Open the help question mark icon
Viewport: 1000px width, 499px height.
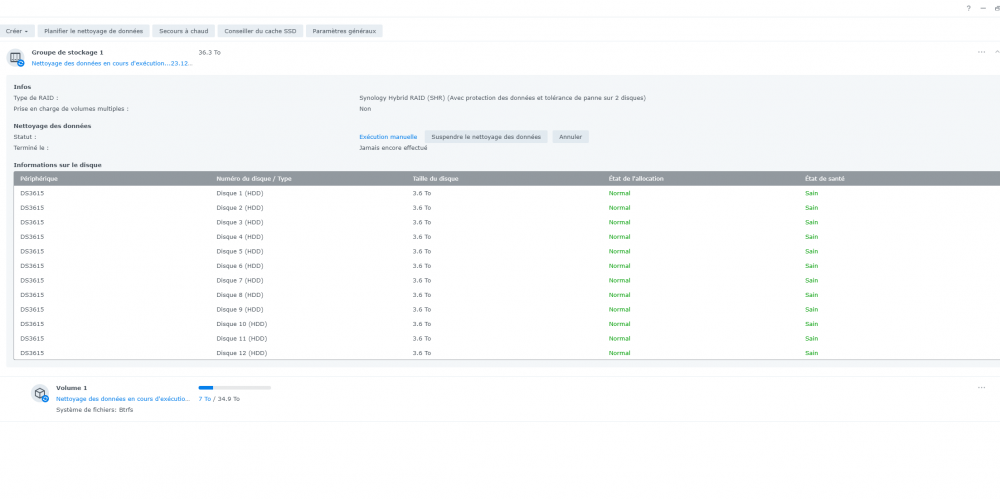click(968, 8)
